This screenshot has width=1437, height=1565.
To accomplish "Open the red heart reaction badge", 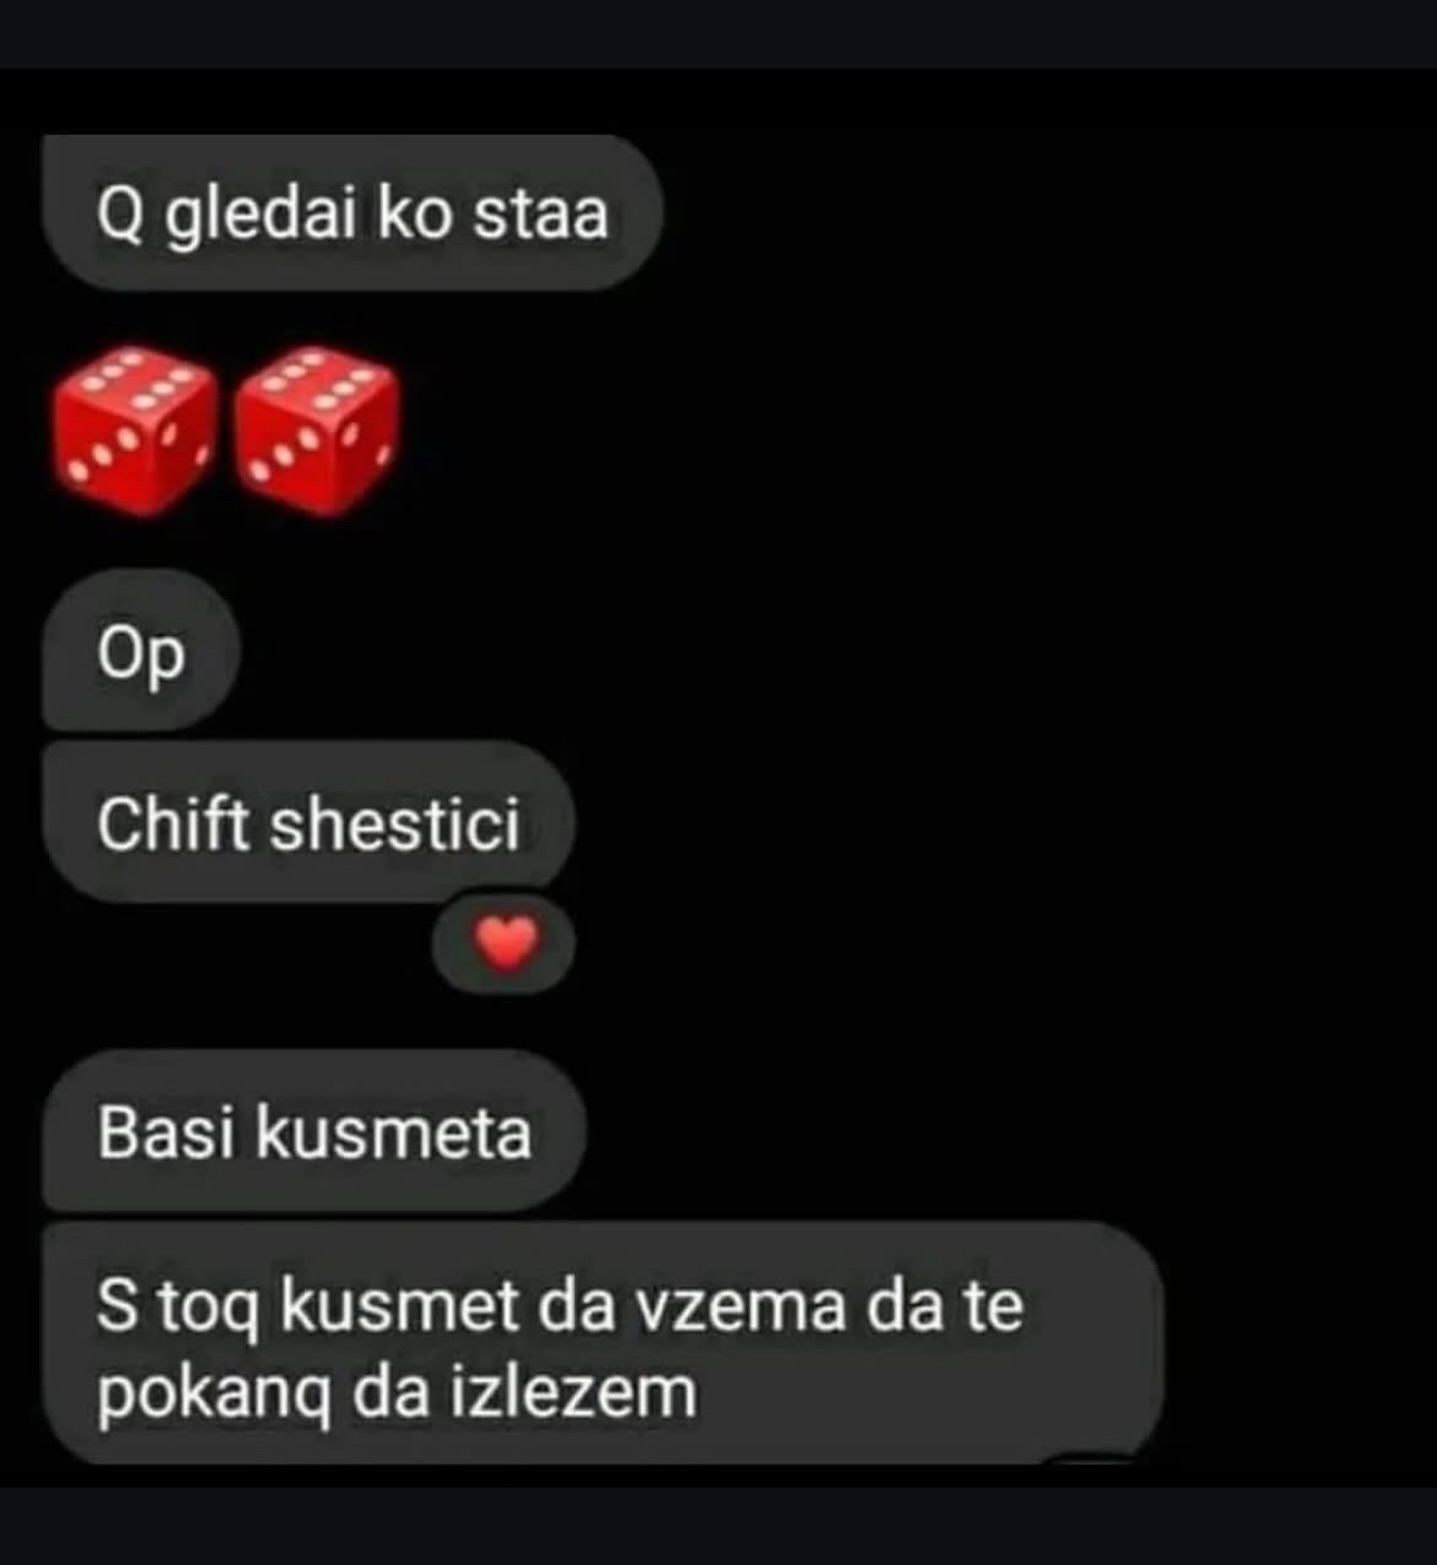I will click(504, 944).
